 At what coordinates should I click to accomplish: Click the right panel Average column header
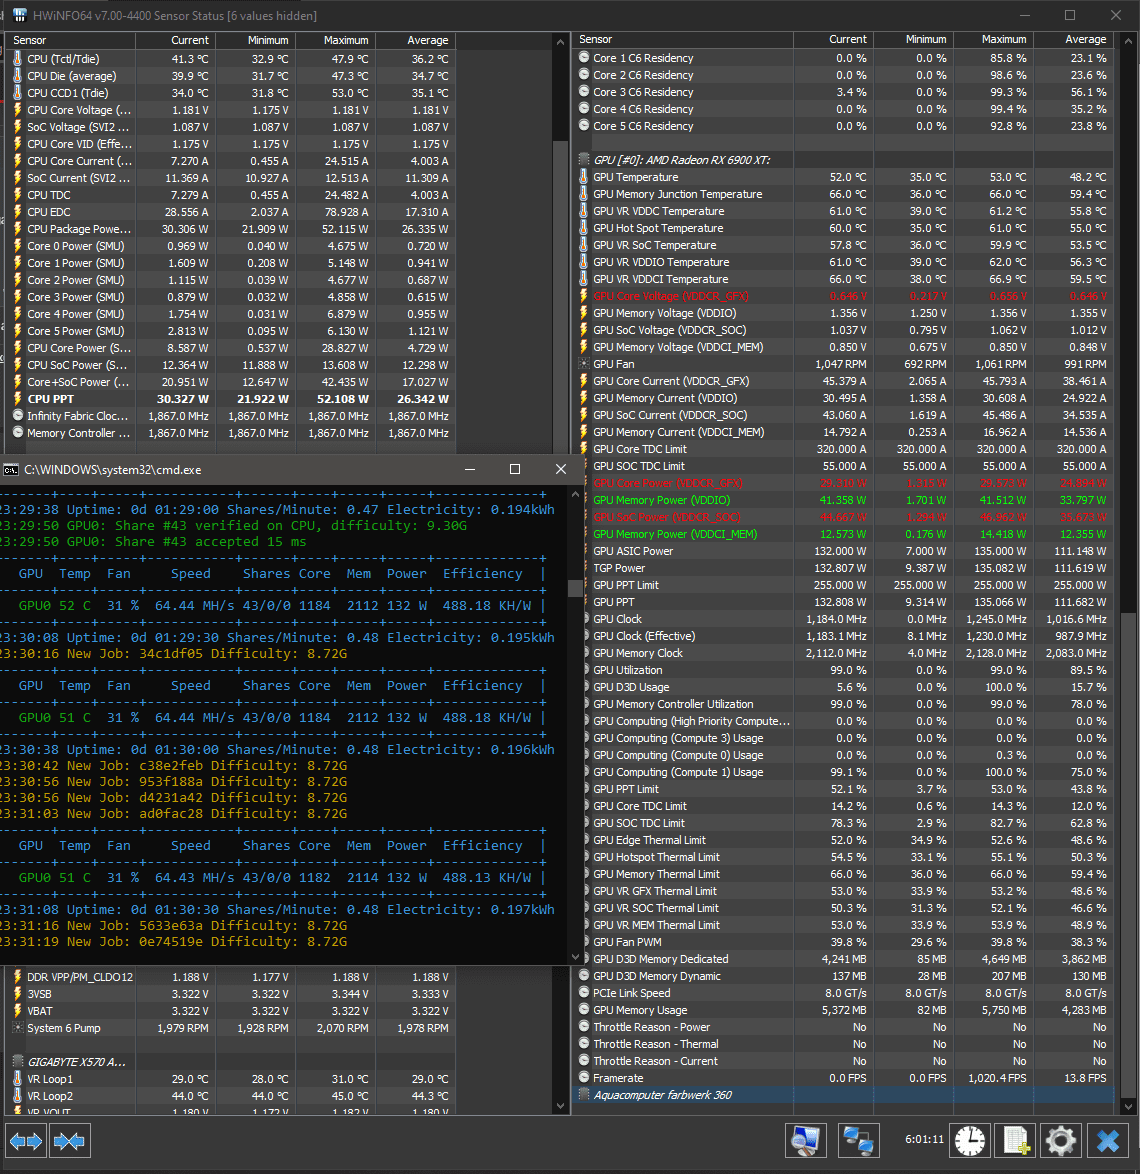(x=1073, y=40)
